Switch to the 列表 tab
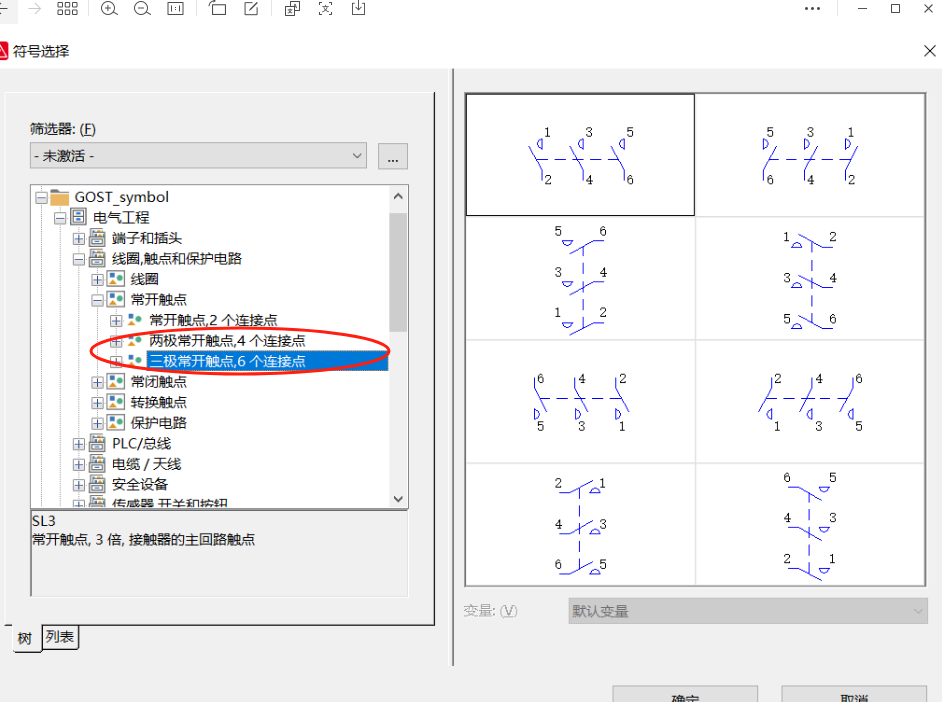Image resolution: width=942 pixels, height=702 pixels. (60, 637)
